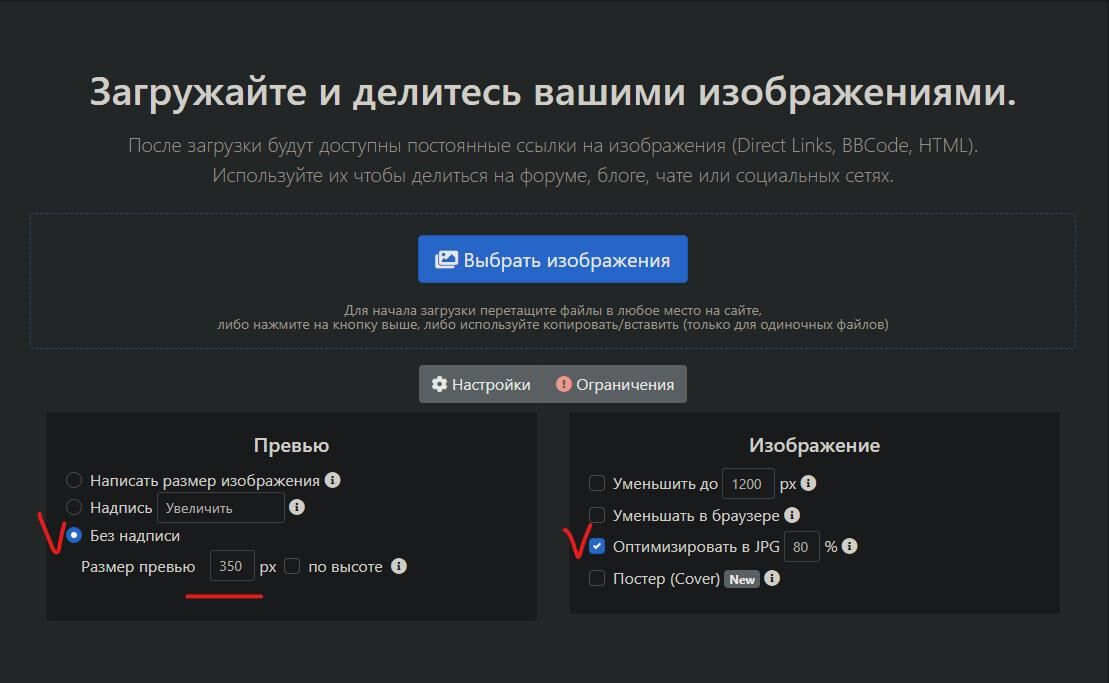Open the 'Настройки' settings tab
Image resolution: width=1109 pixels, height=683 pixels.
click(x=481, y=384)
